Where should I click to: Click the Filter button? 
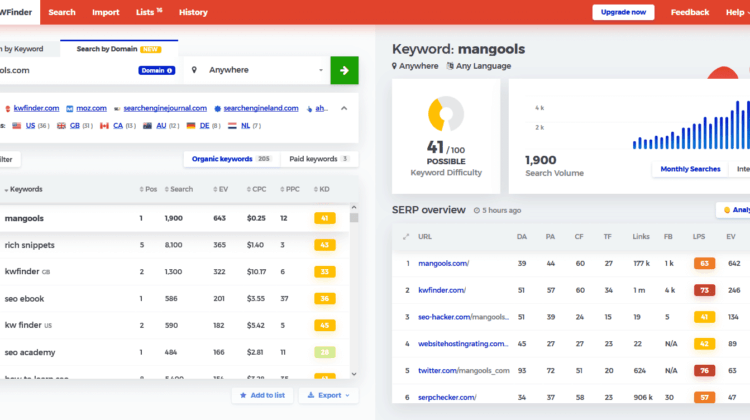(8, 159)
